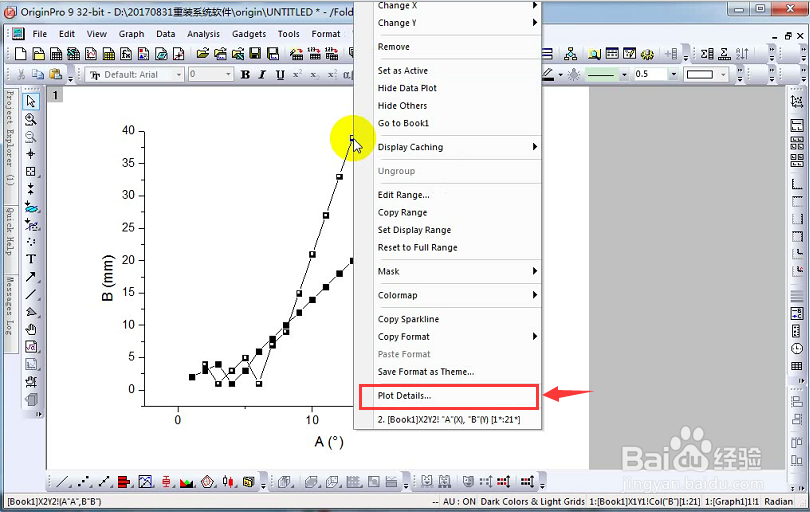Screen dimensions: 810x512
Task: Open the Analysis menu
Action: (x=203, y=34)
